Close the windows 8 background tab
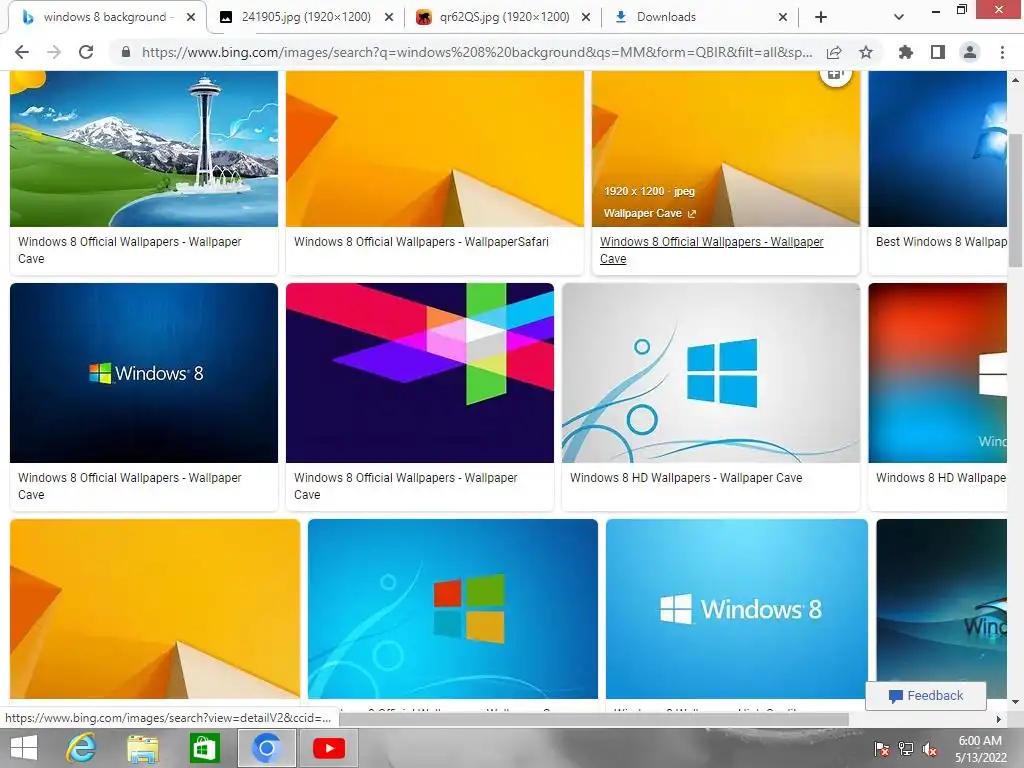Screen dimensions: 1024x768 click(191, 17)
